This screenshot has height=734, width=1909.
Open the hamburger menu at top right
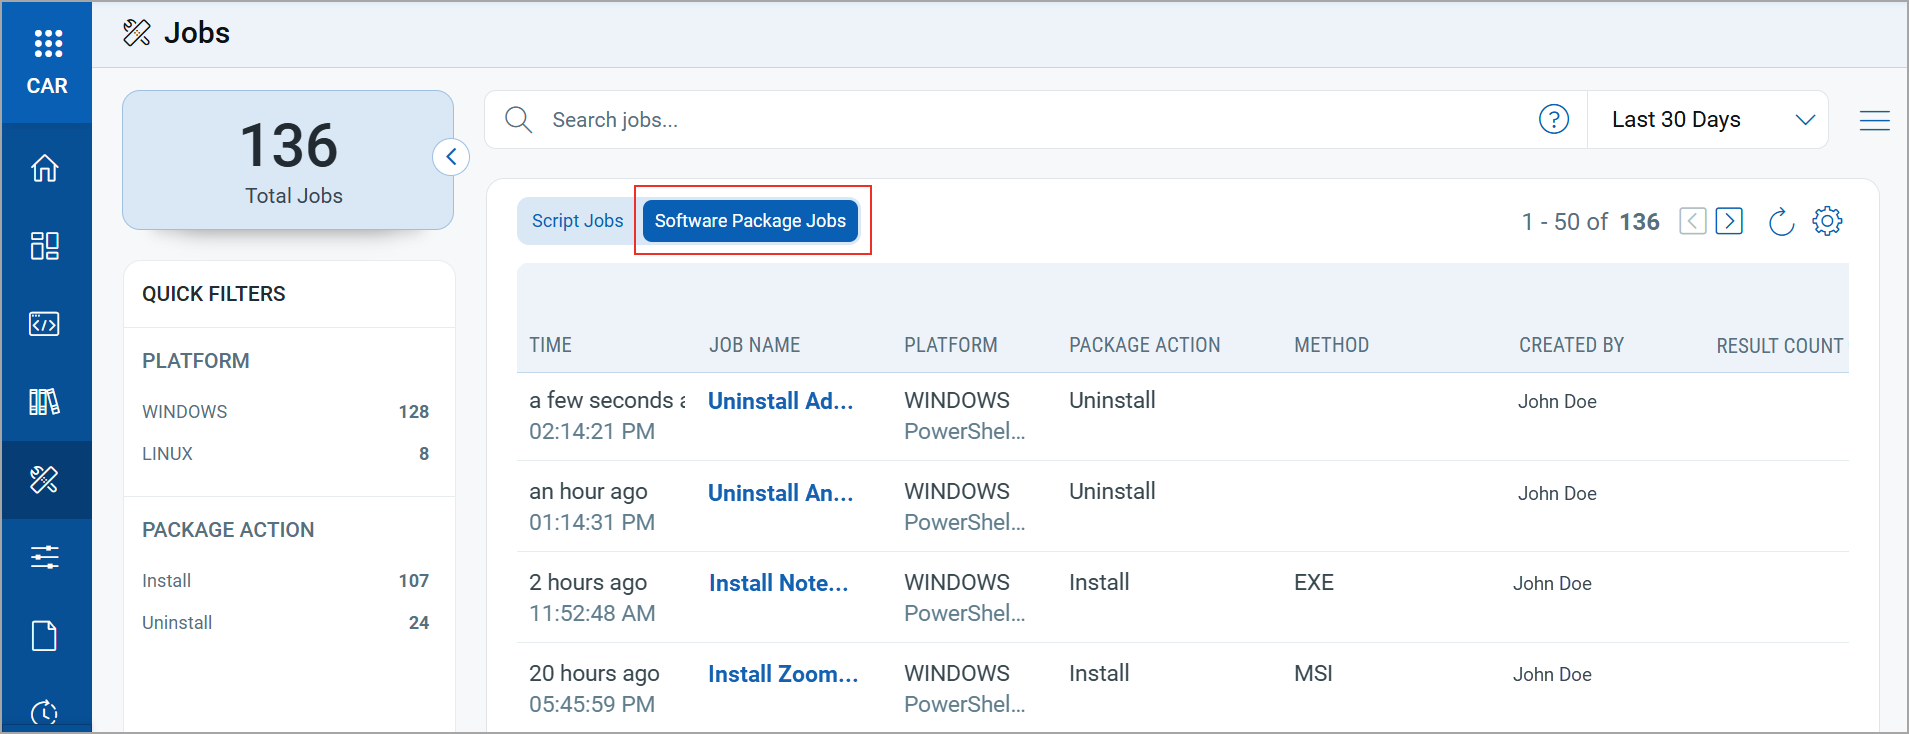click(x=1874, y=121)
